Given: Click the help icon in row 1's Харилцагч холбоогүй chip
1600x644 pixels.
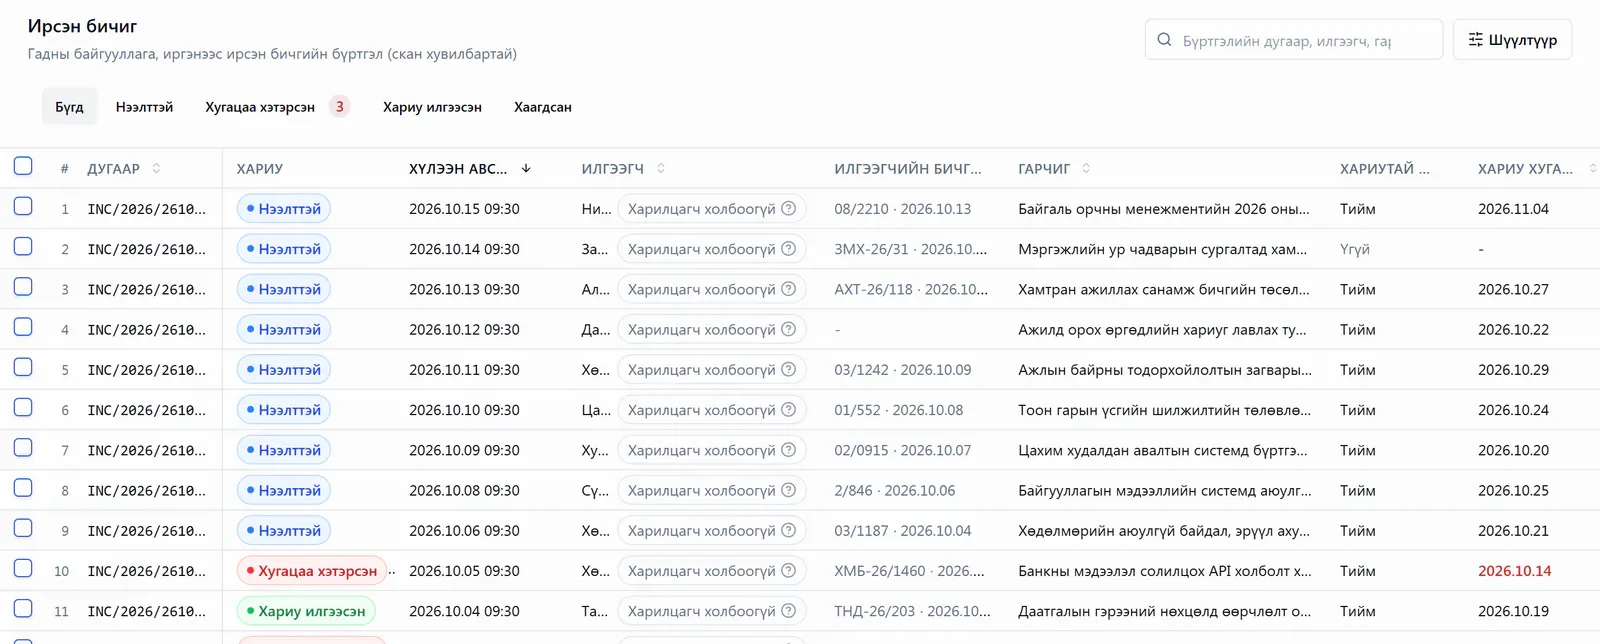Looking at the screenshot, I should click(789, 208).
